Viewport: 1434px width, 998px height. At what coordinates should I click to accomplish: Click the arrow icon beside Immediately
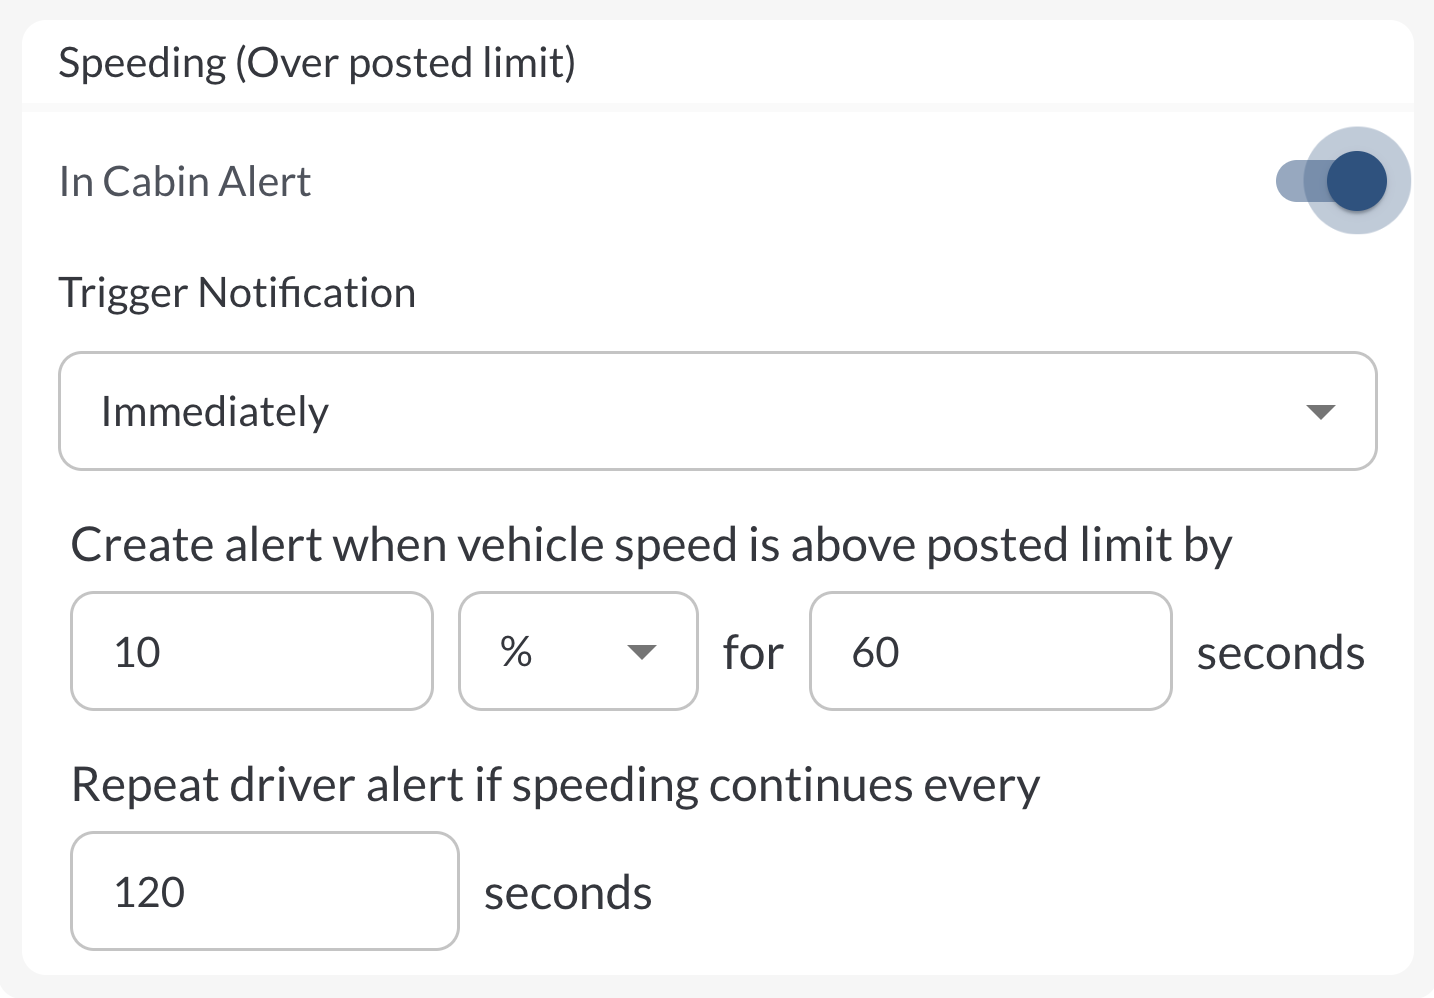tap(1320, 412)
